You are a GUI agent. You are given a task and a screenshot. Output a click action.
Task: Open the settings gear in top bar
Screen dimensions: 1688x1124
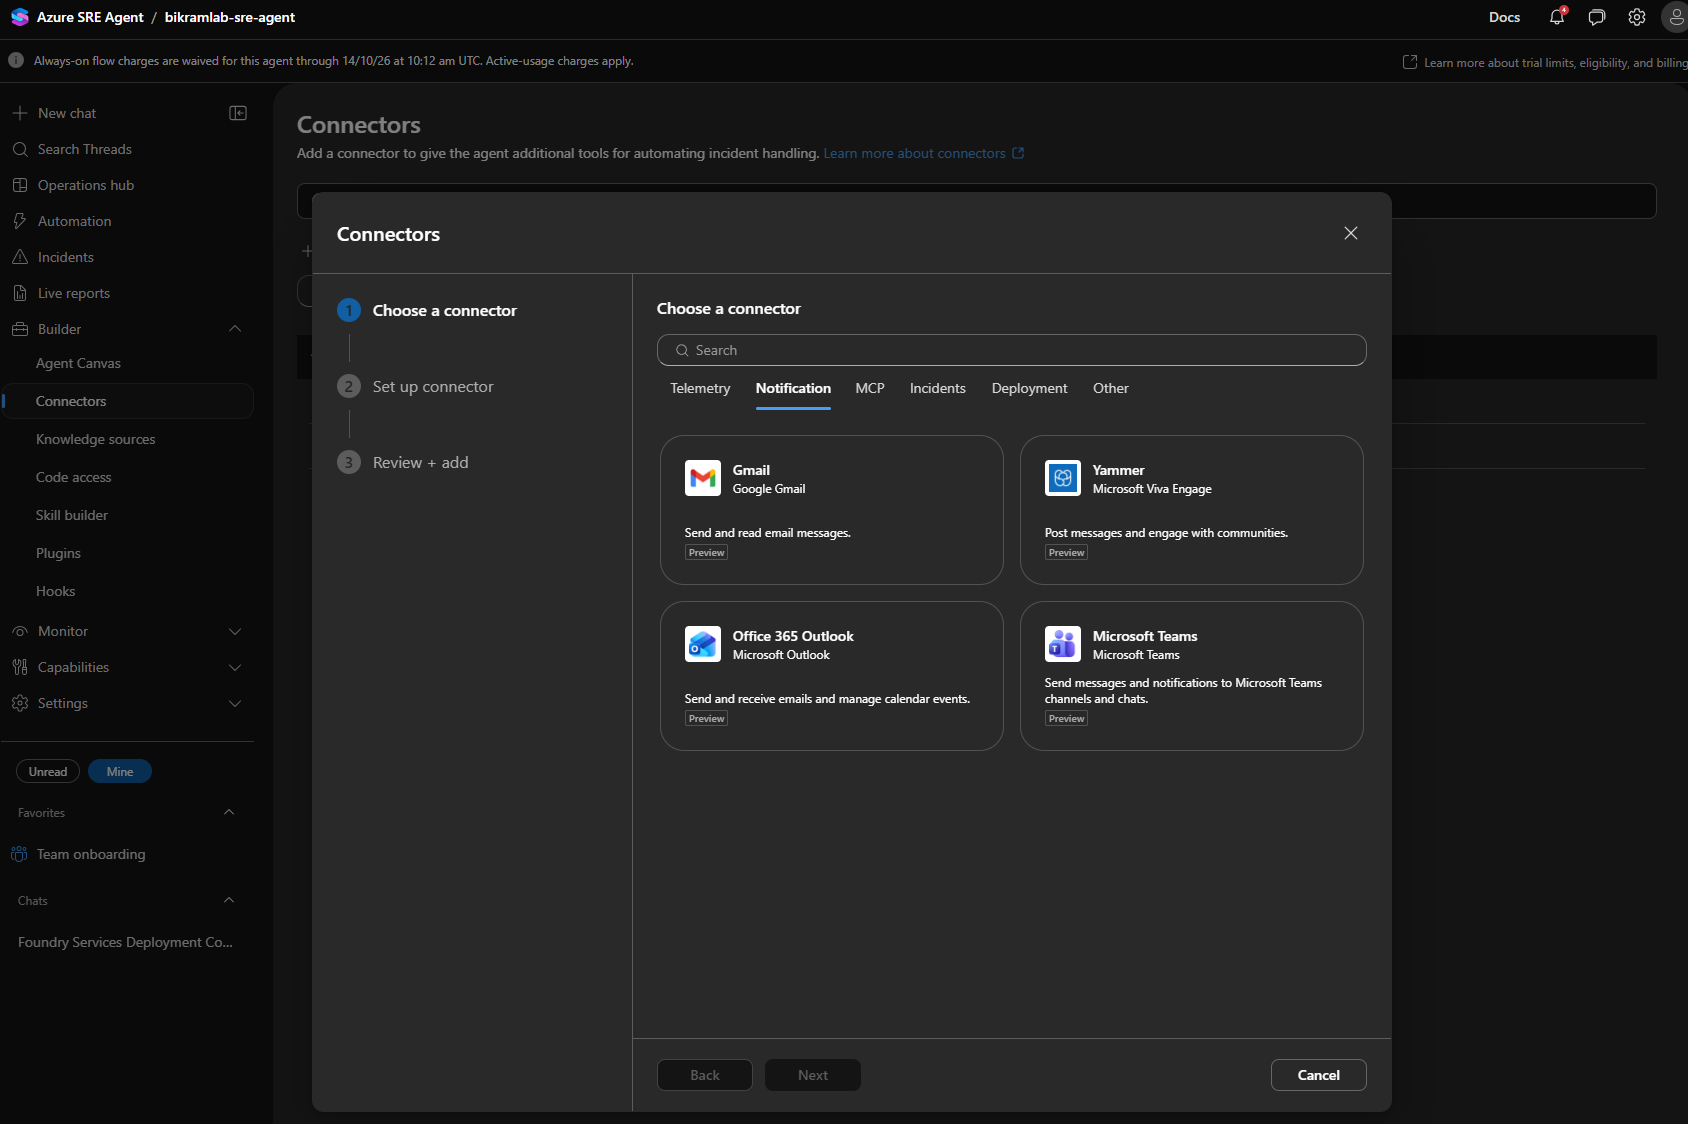click(1637, 17)
